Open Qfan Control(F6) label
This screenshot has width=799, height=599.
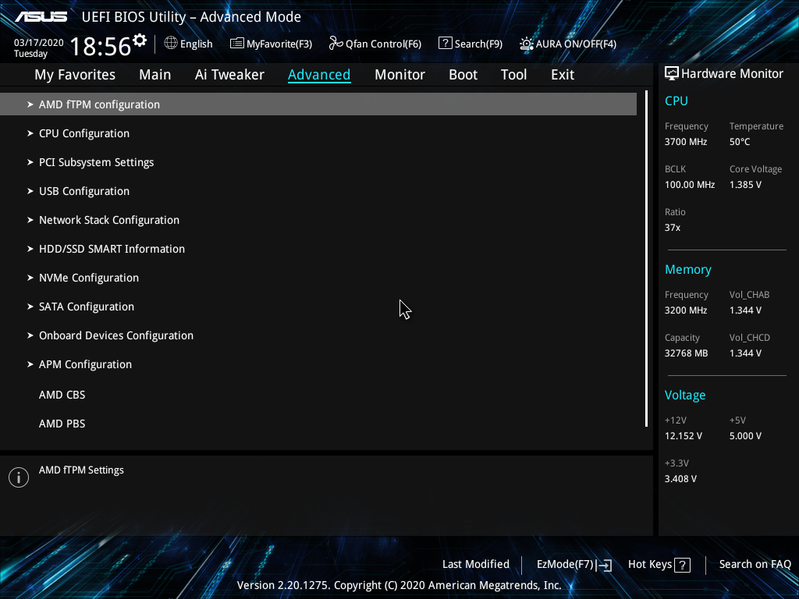click(383, 44)
